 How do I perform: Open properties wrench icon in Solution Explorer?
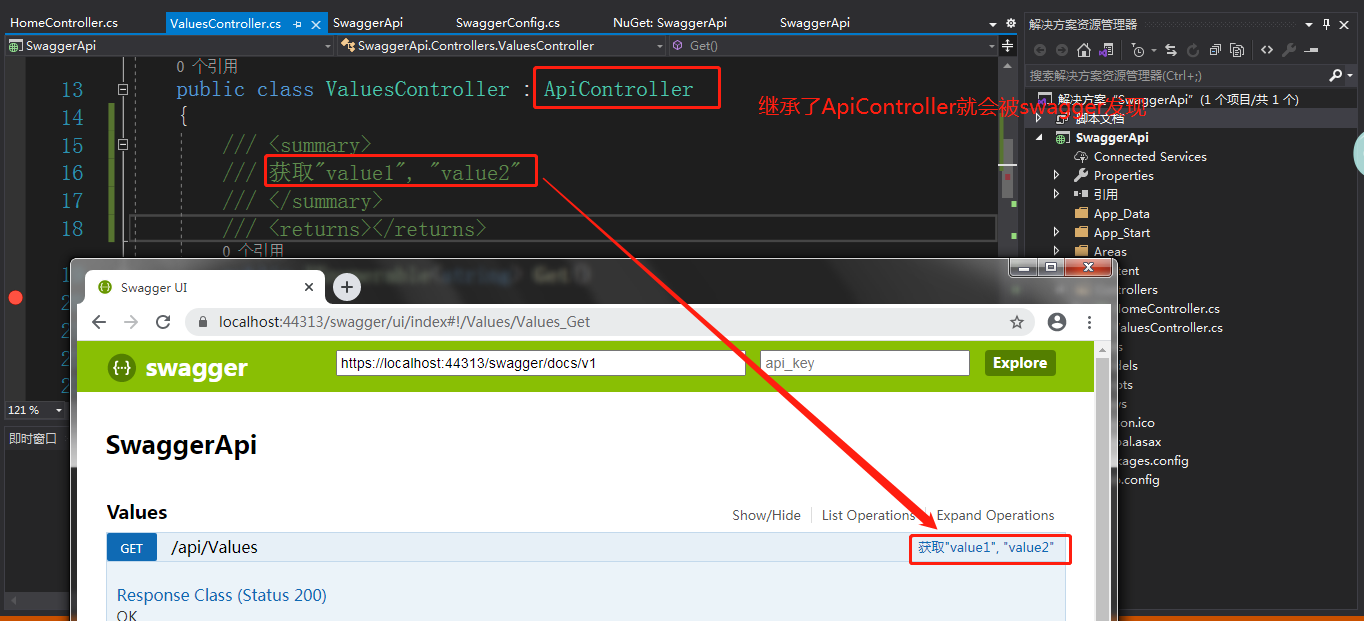point(1289,50)
